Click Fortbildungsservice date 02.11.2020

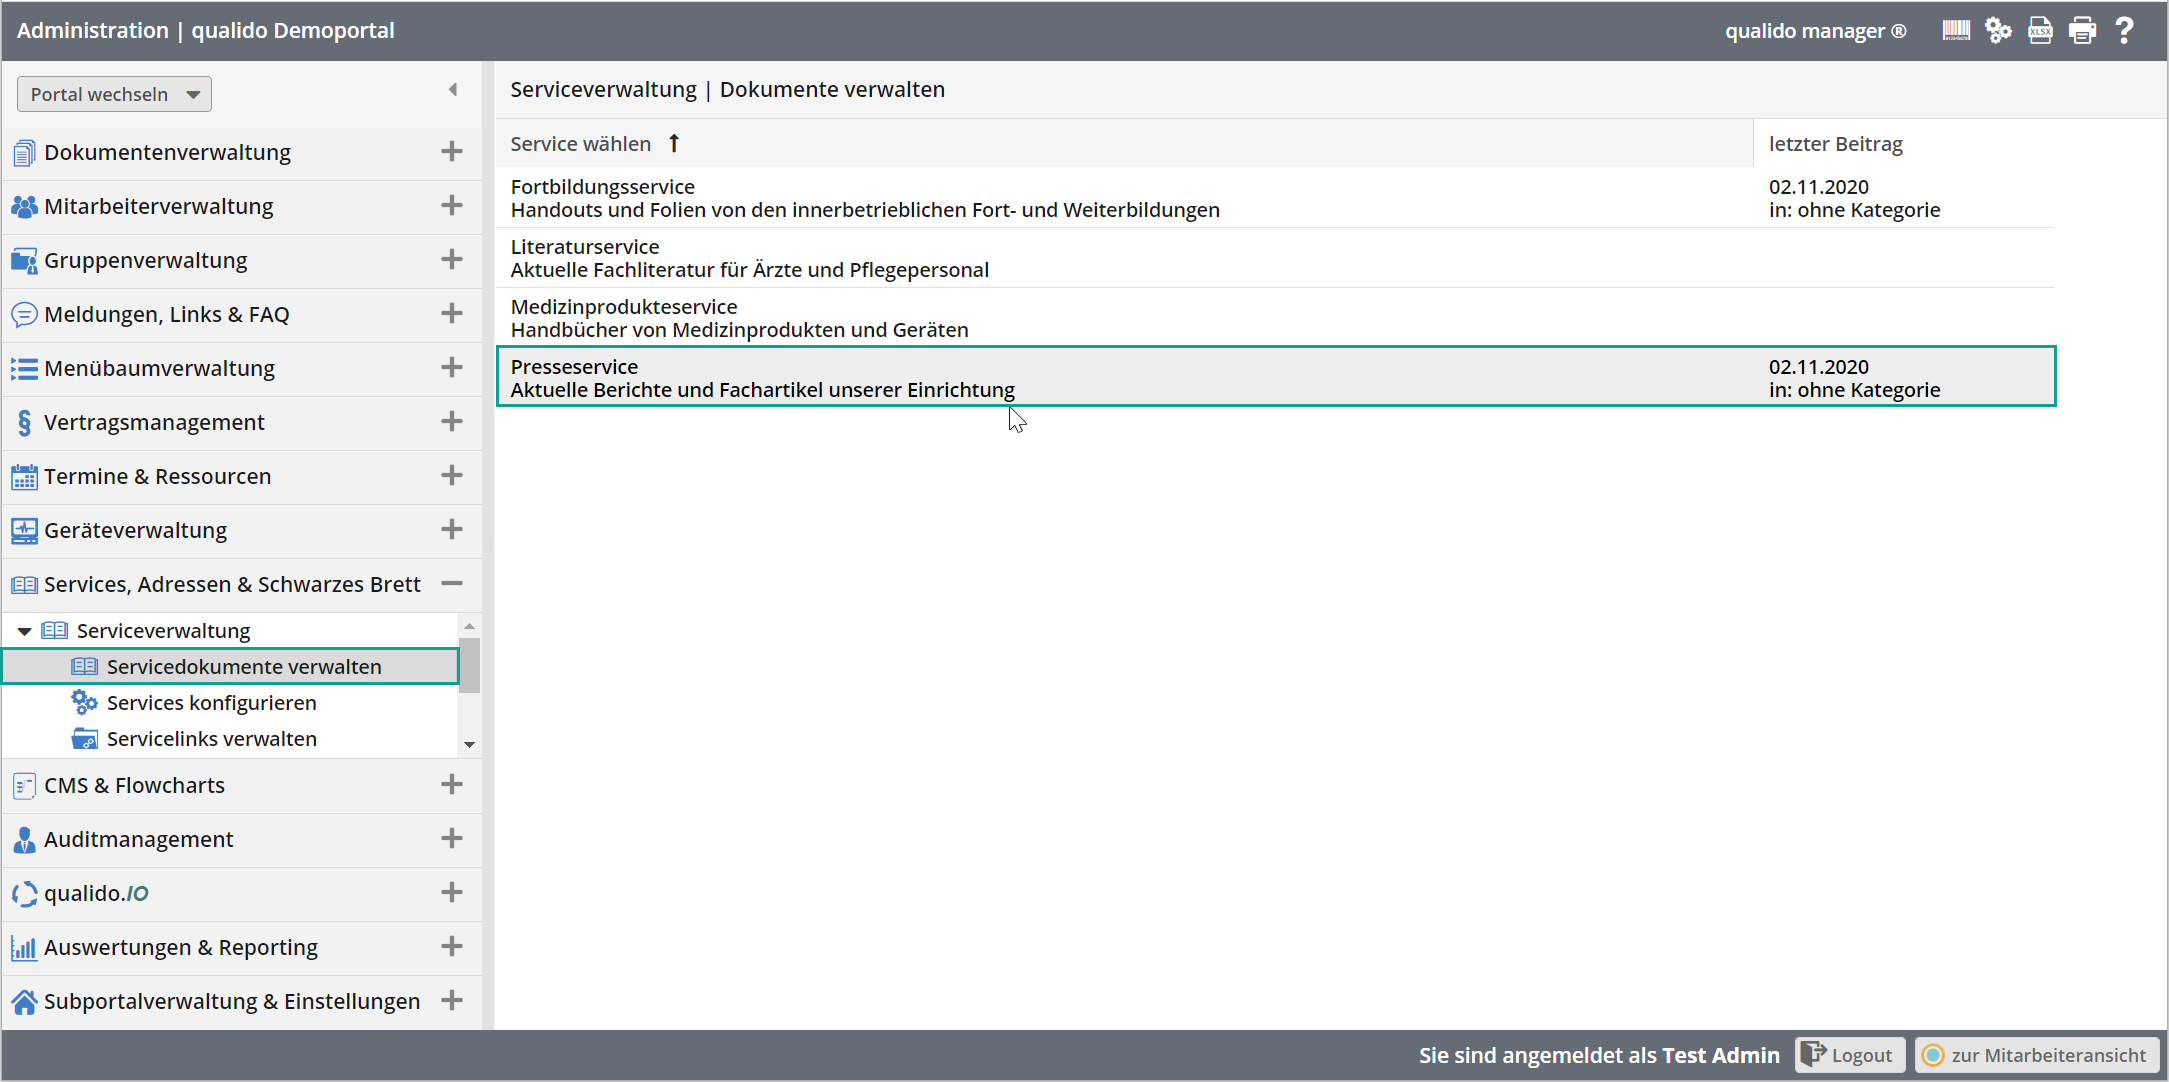pyautogui.click(x=1818, y=187)
